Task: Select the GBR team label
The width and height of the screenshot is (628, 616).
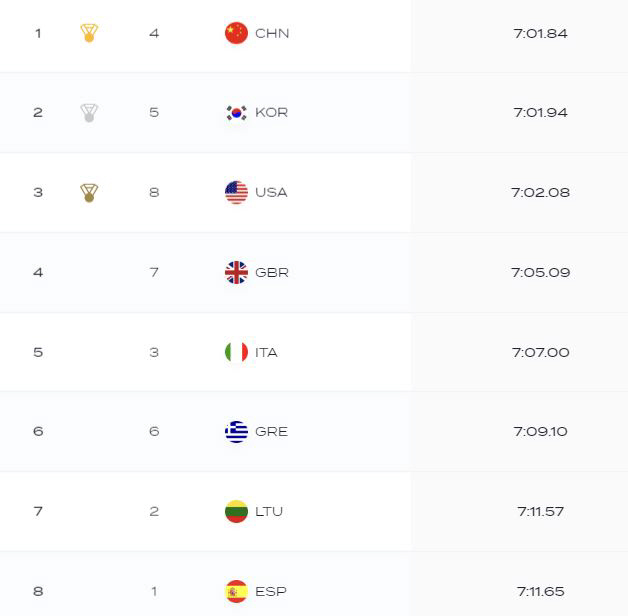Action: [x=272, y=273]
